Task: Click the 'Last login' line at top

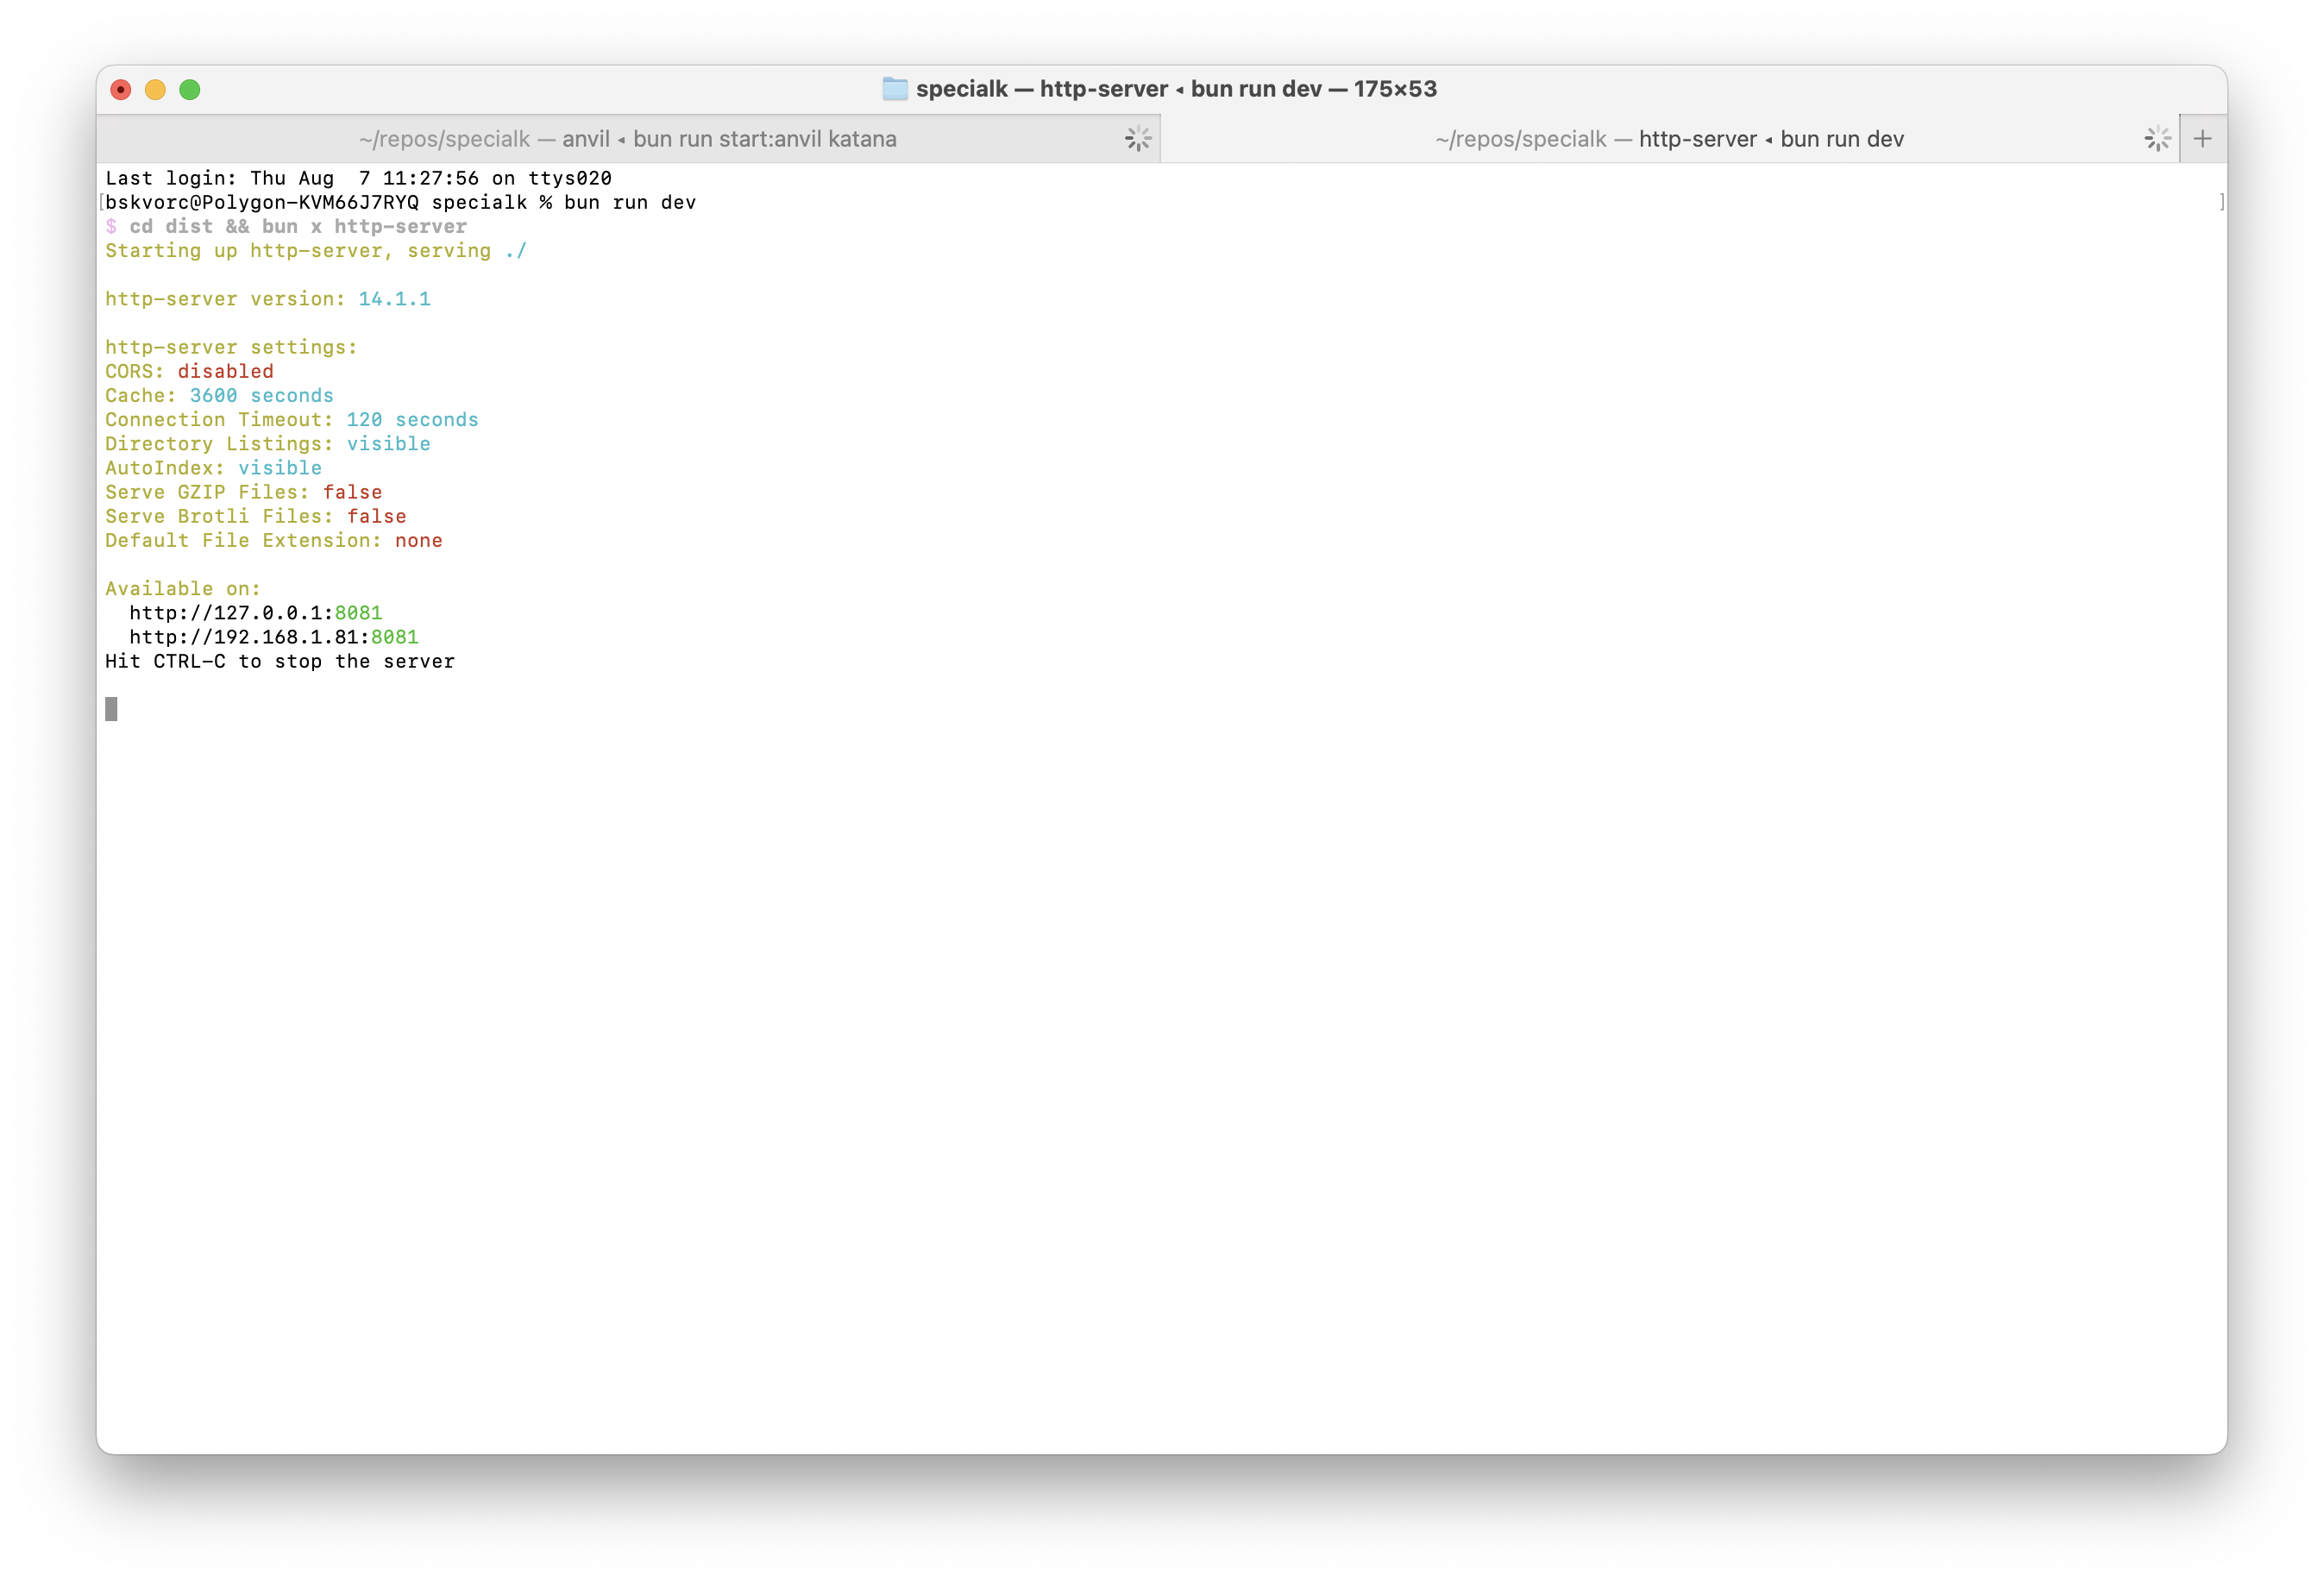Action: (x=358, y=178)
